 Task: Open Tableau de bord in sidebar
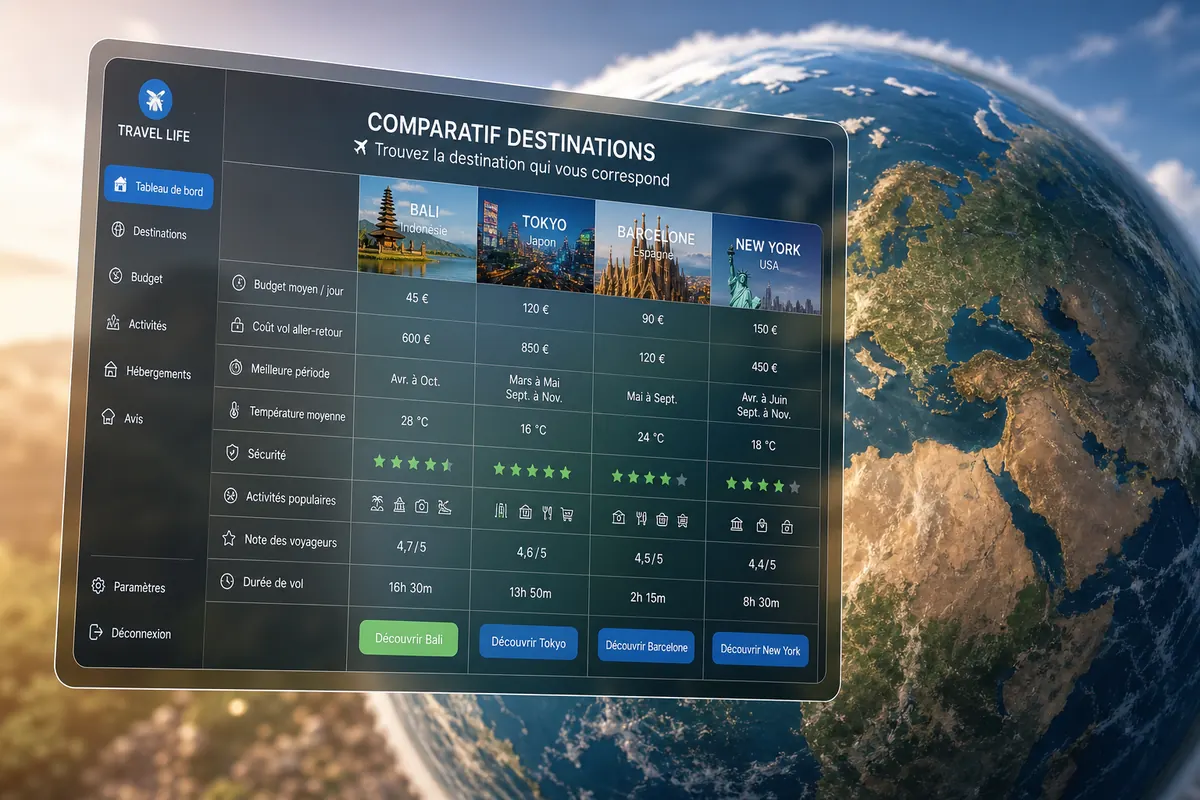click(x=159, y=188)
